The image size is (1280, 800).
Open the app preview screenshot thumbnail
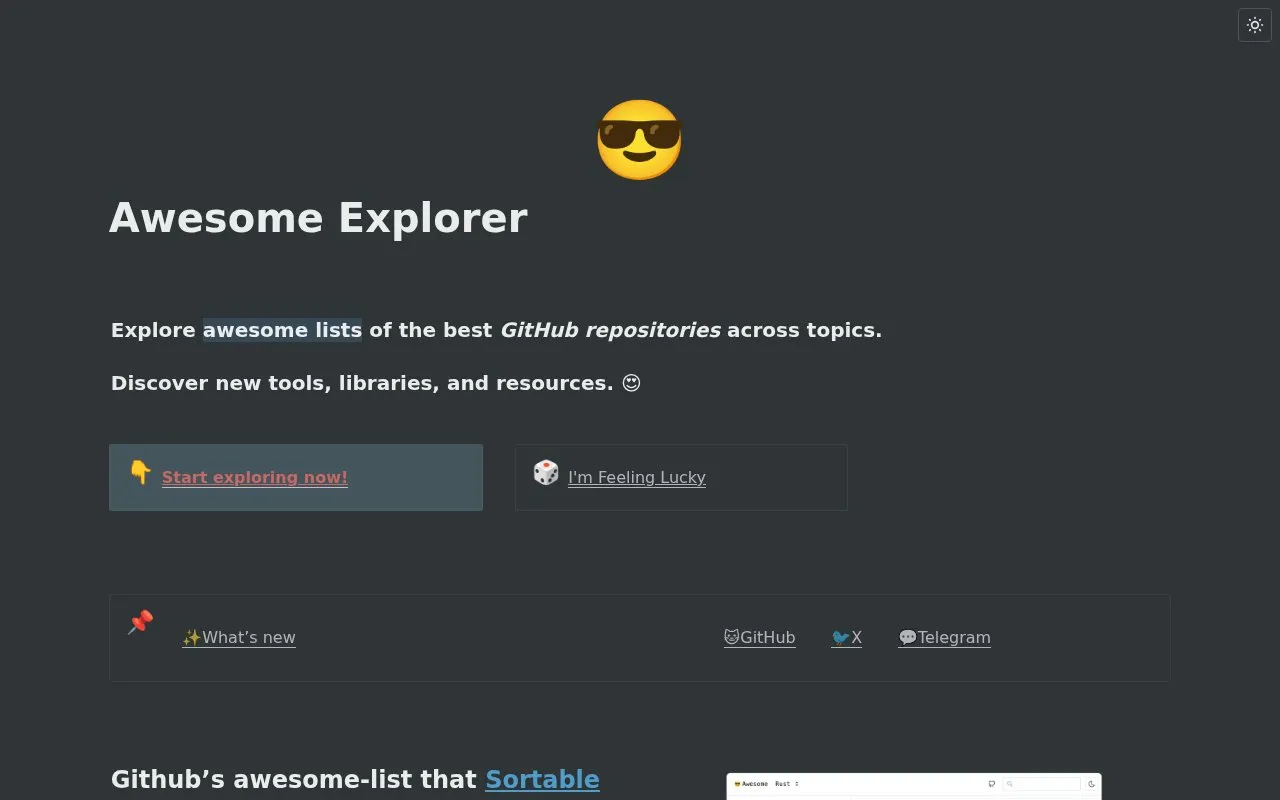coord(914,786)
